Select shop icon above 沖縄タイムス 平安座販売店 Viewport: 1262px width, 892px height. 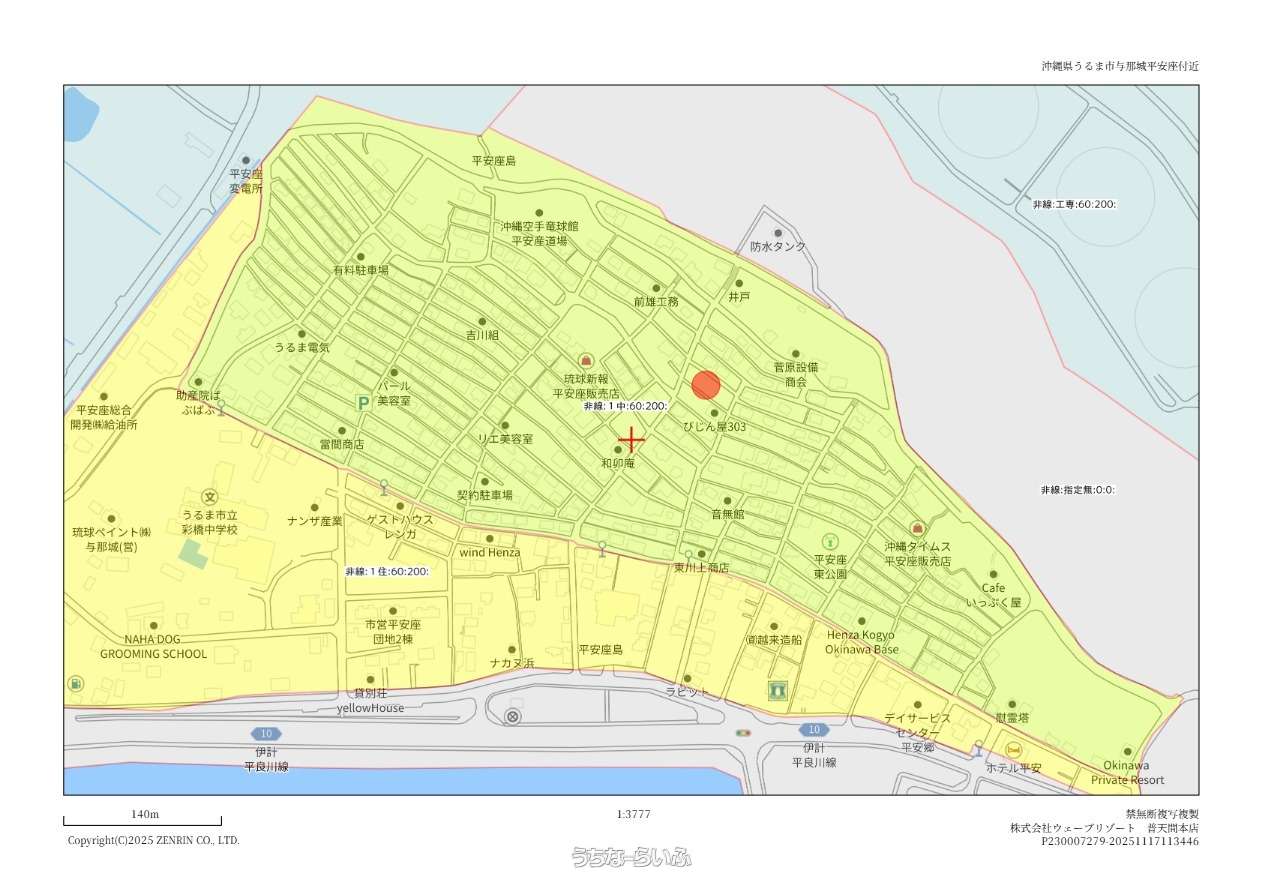pos(917,528)
